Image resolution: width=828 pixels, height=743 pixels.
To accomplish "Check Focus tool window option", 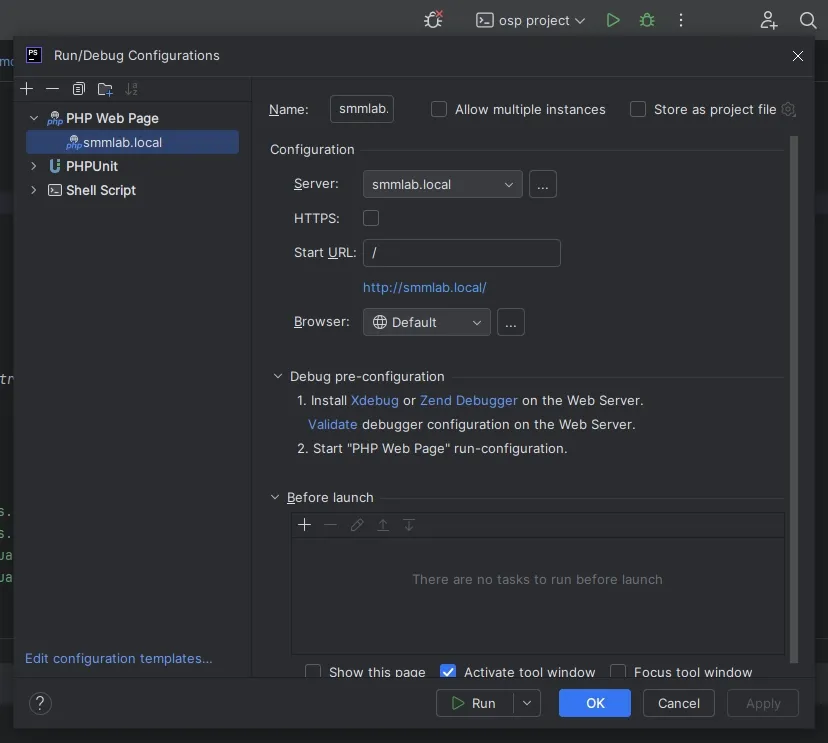I will pyautogui.click(x=618, y=672).
